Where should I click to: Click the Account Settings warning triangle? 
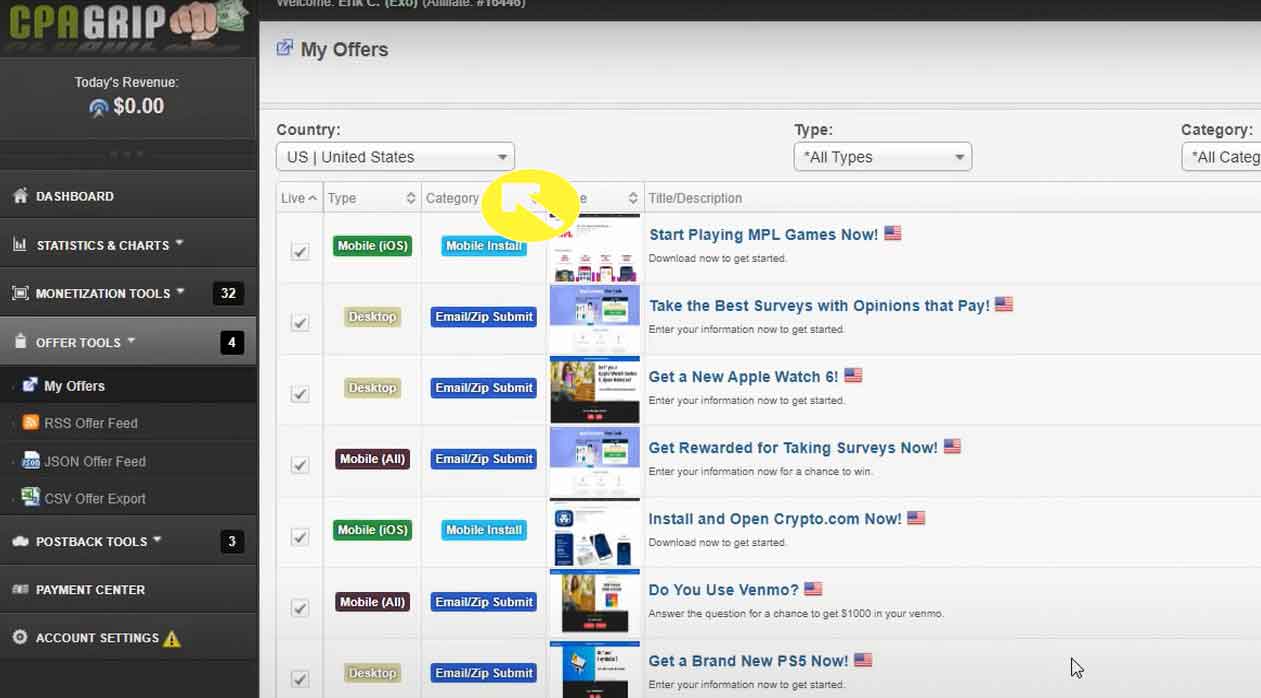(172, 638)
